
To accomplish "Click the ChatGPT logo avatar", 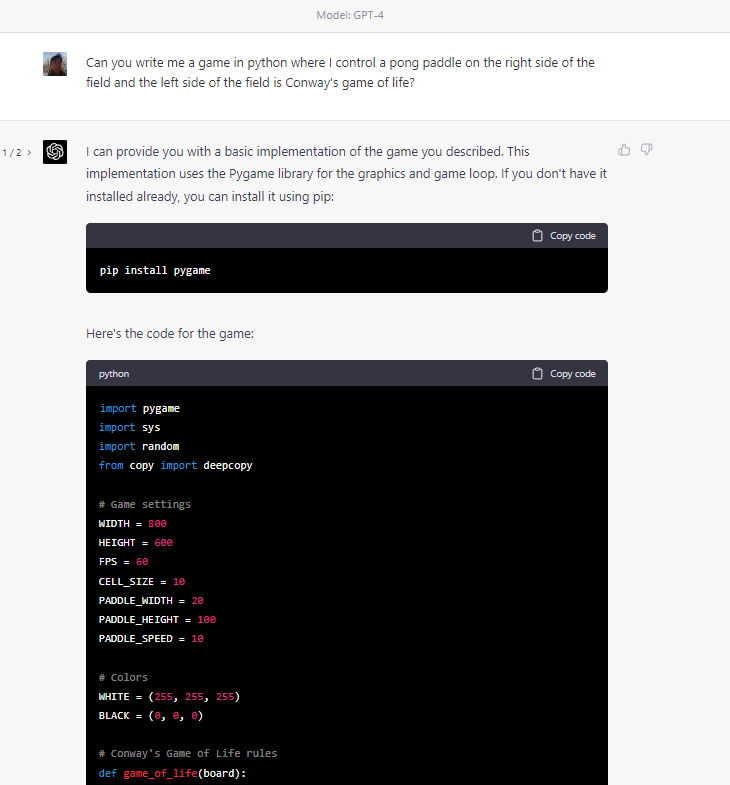I will tap(55, 152).
